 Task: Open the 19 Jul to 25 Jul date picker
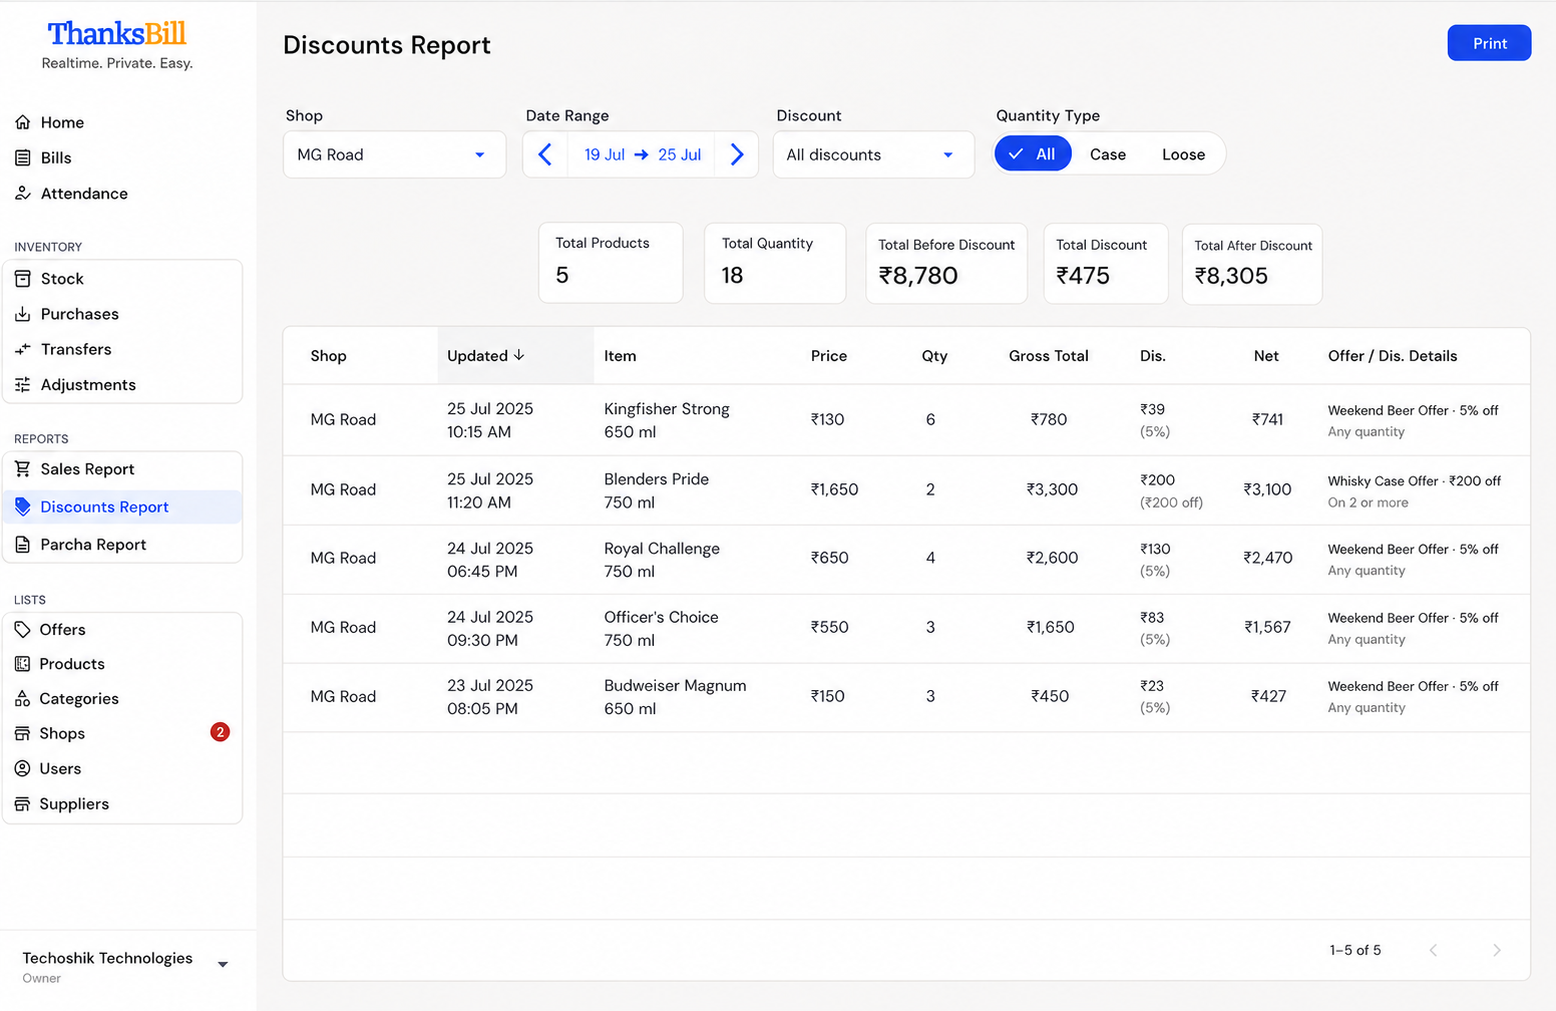[x=642, y=155]
